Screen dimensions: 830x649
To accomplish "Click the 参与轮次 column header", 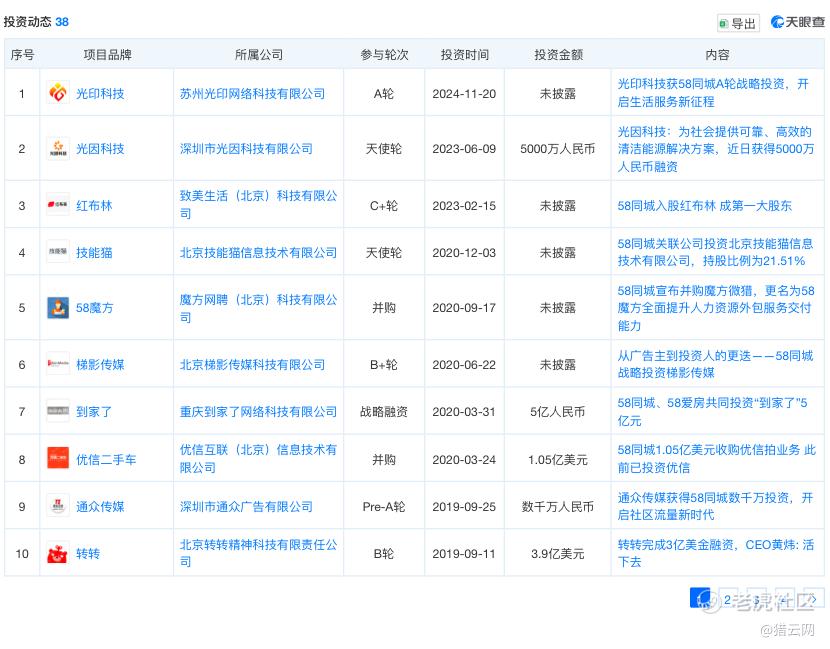I will [x=384, y=55].
